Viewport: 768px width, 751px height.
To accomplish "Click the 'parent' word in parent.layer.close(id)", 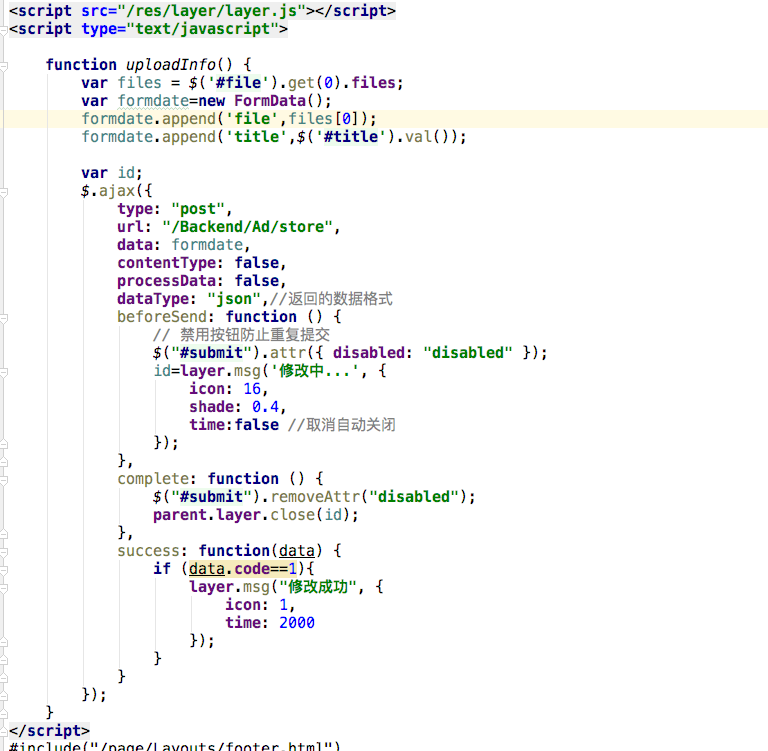I will [x=180, y=515].
